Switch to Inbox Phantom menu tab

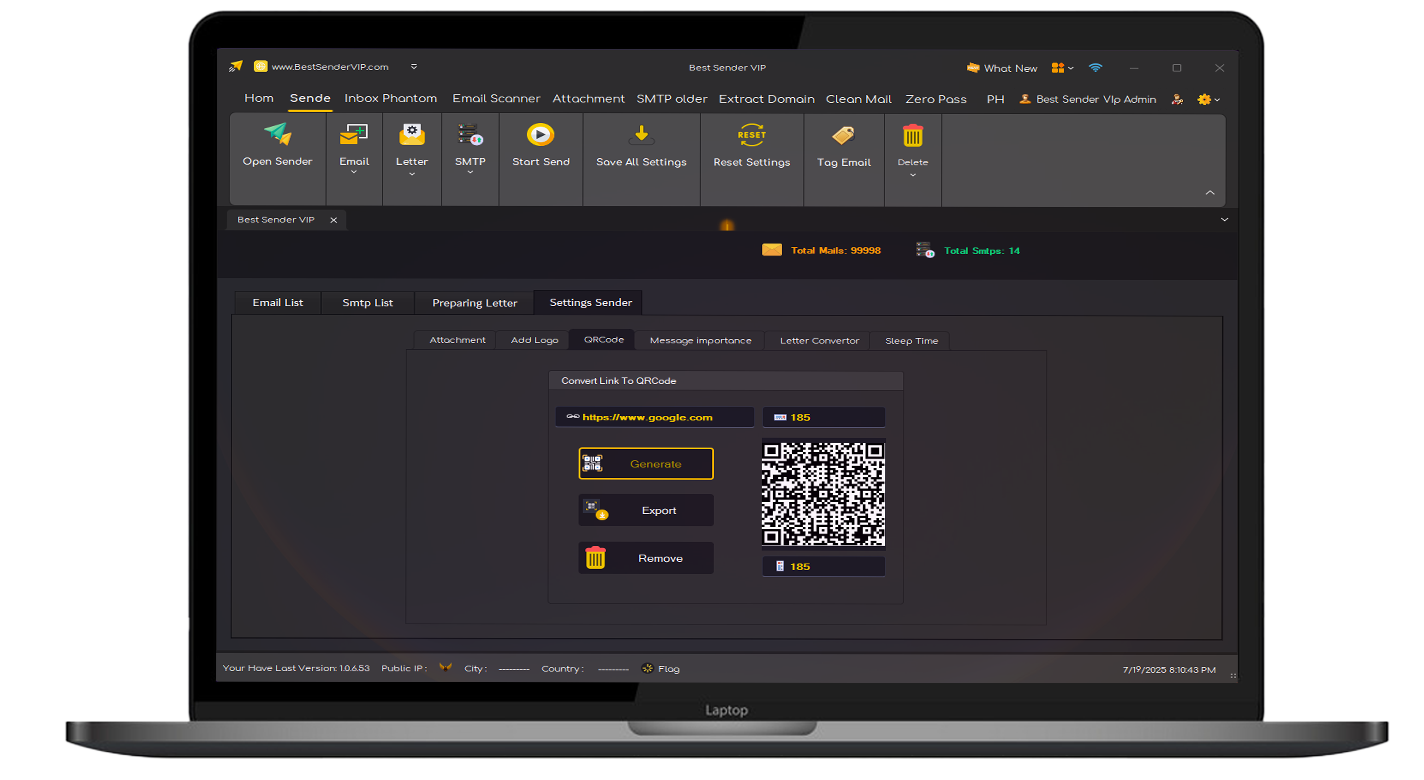(391, 98)
